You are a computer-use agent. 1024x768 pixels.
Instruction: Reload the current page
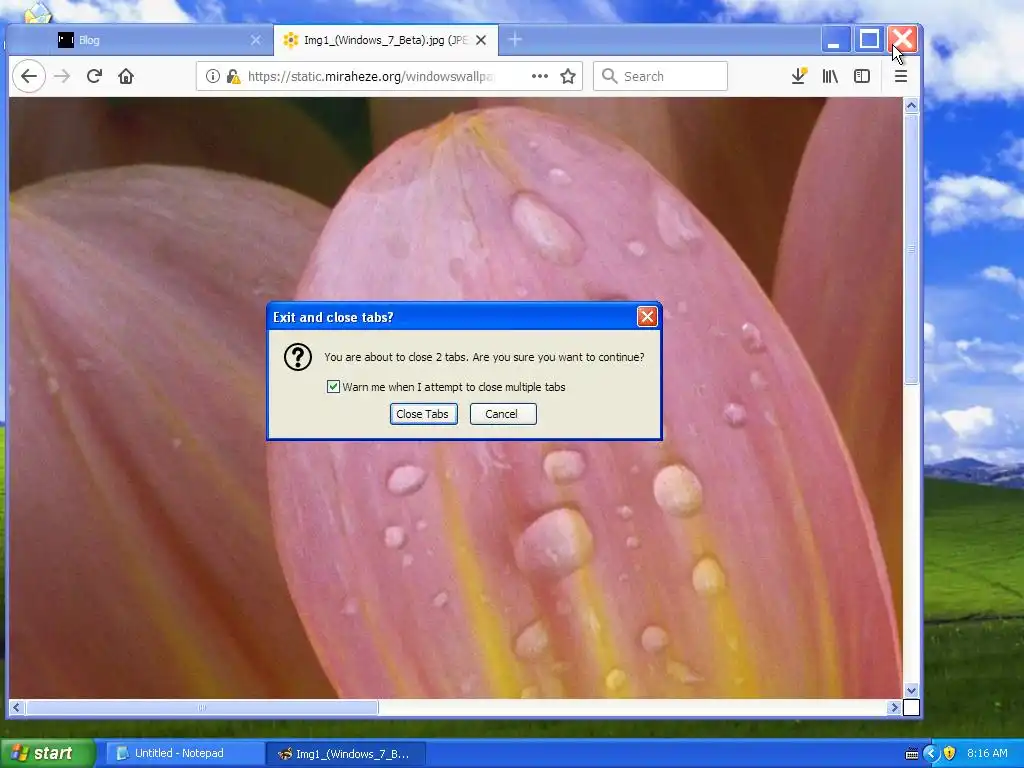point(94,76)
